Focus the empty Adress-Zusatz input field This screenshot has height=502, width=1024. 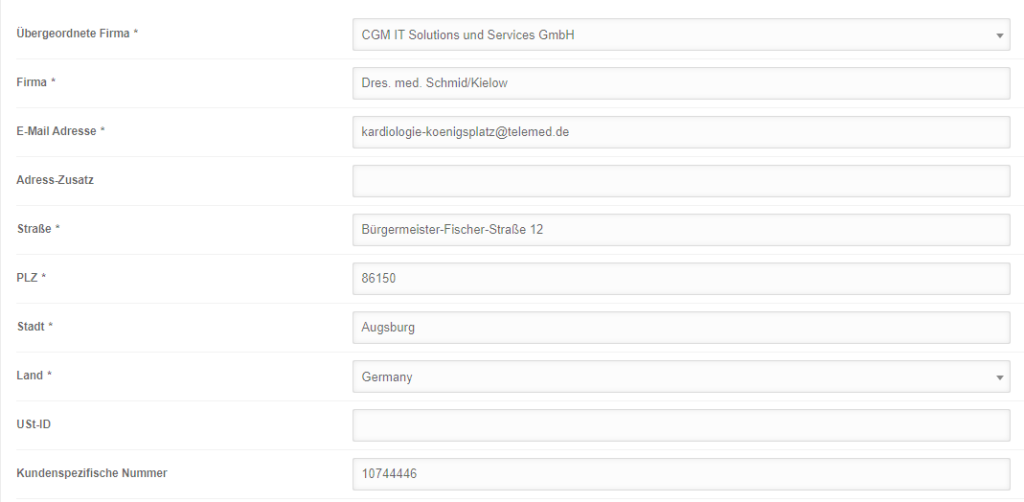681,181
